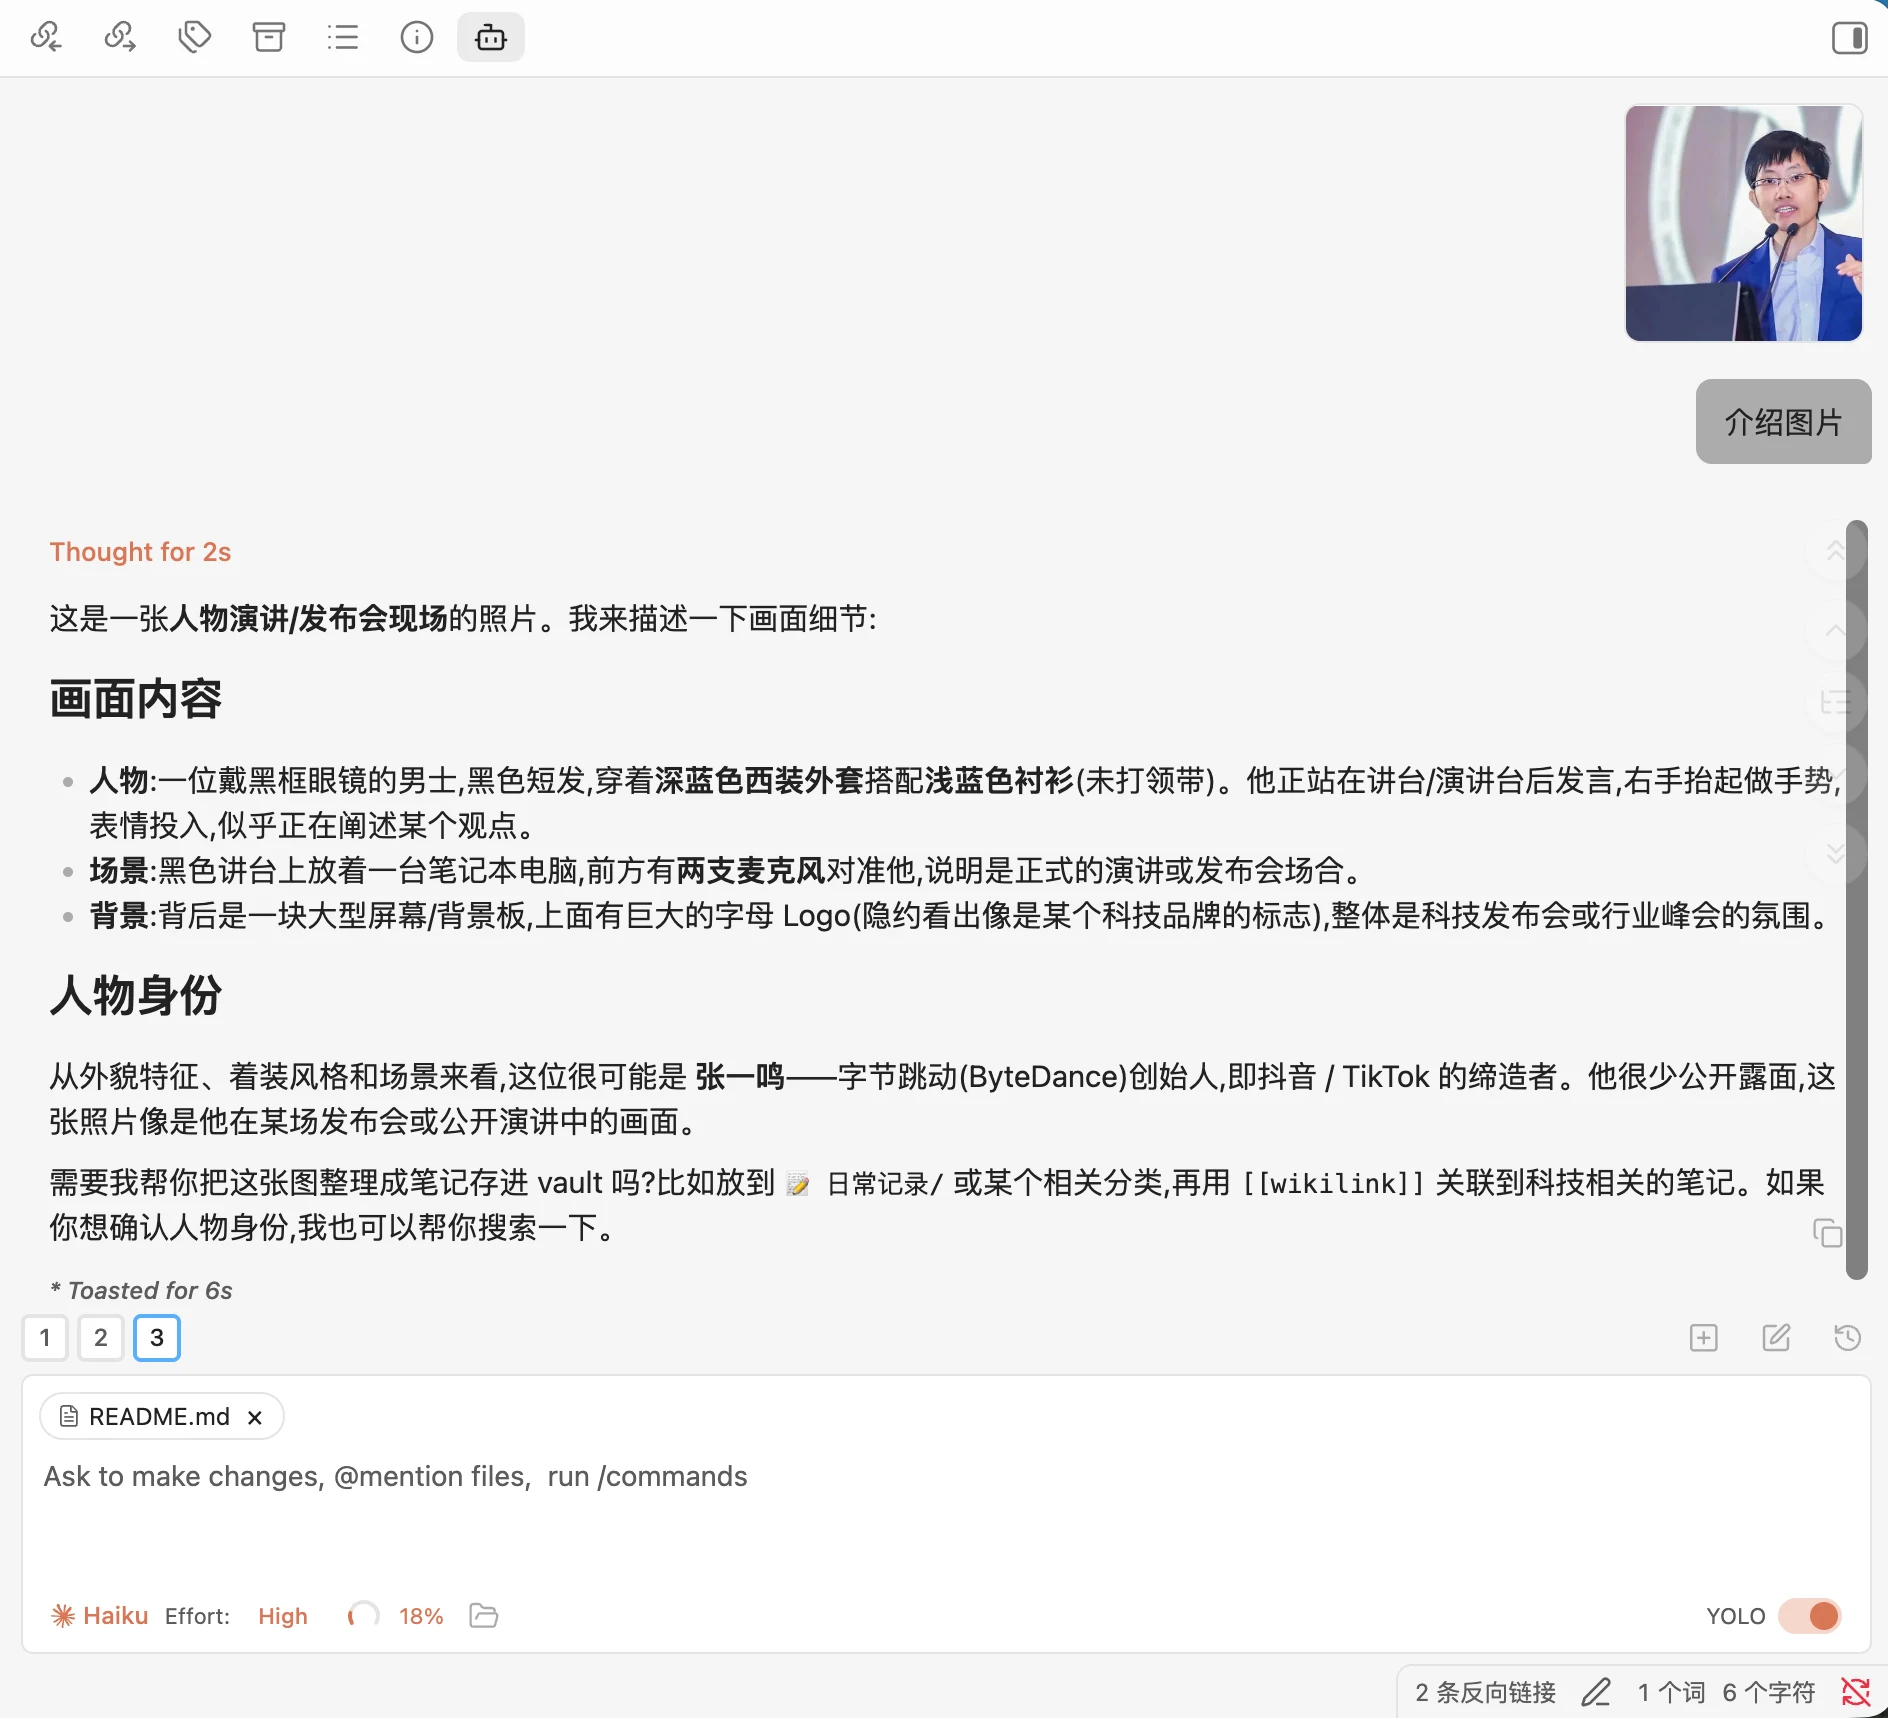
Task: Select the robot chat assistant icon
Action: [x=490, y=38]
